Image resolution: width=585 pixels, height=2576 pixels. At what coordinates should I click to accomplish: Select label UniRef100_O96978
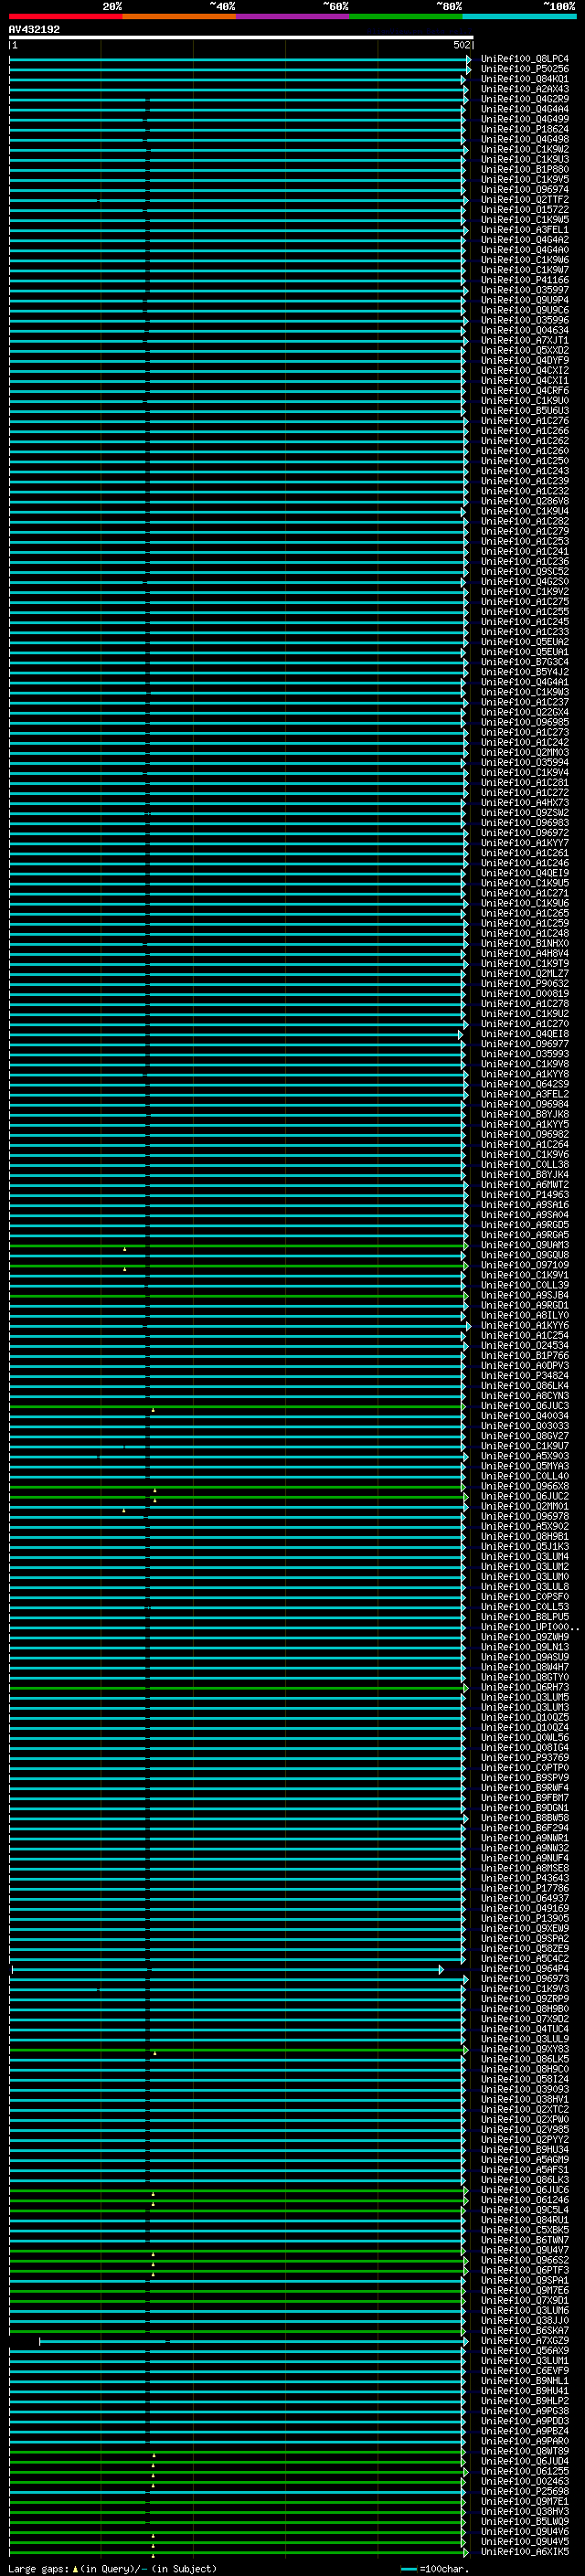(524, 1516)
